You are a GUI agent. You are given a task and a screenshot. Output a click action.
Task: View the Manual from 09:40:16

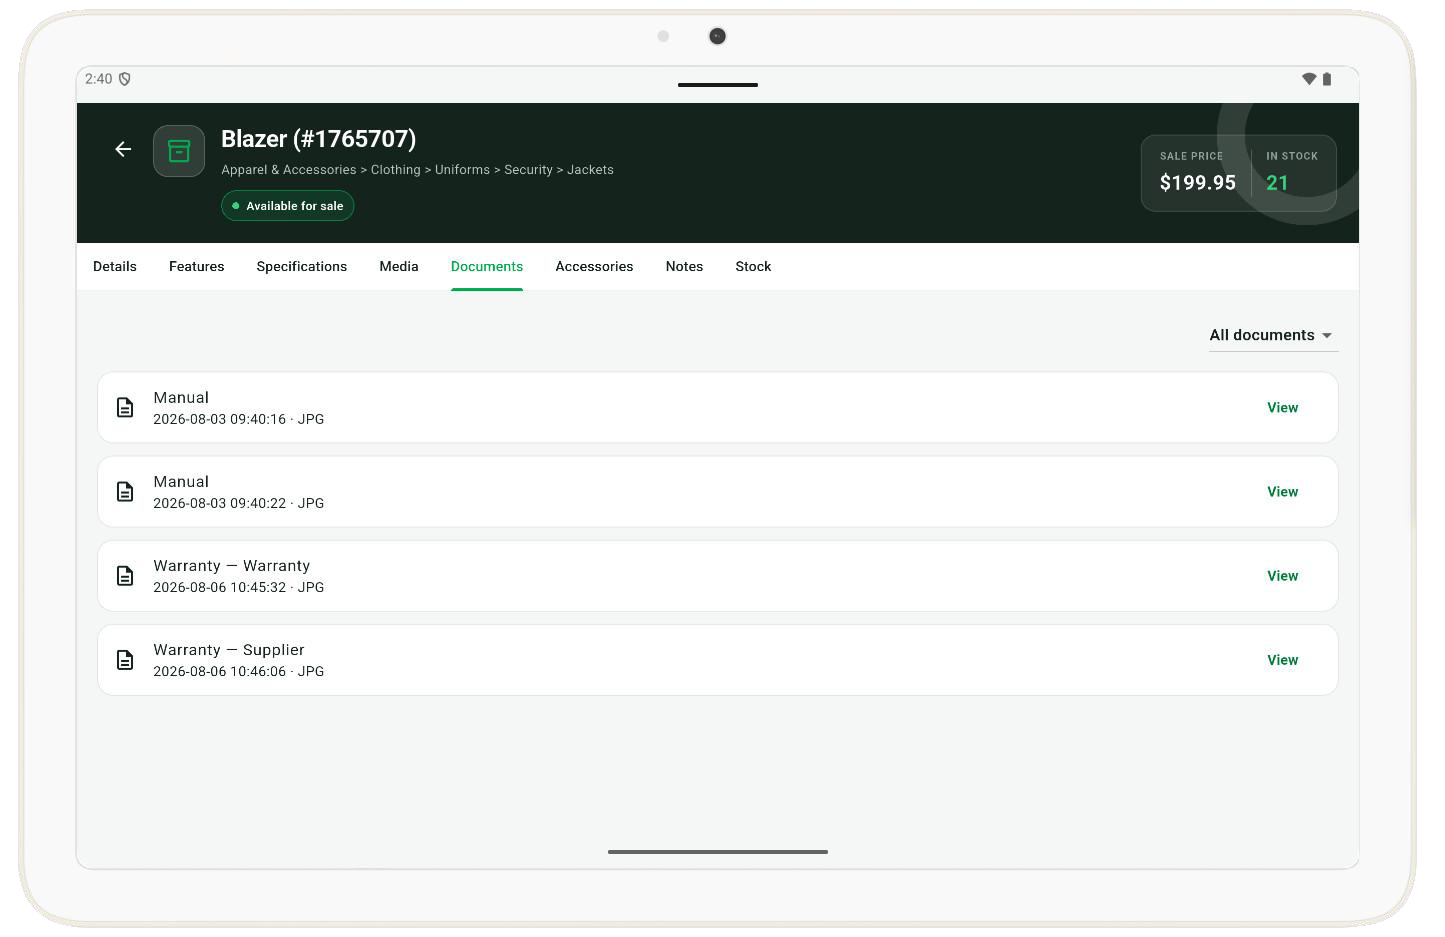(1282, 408)
